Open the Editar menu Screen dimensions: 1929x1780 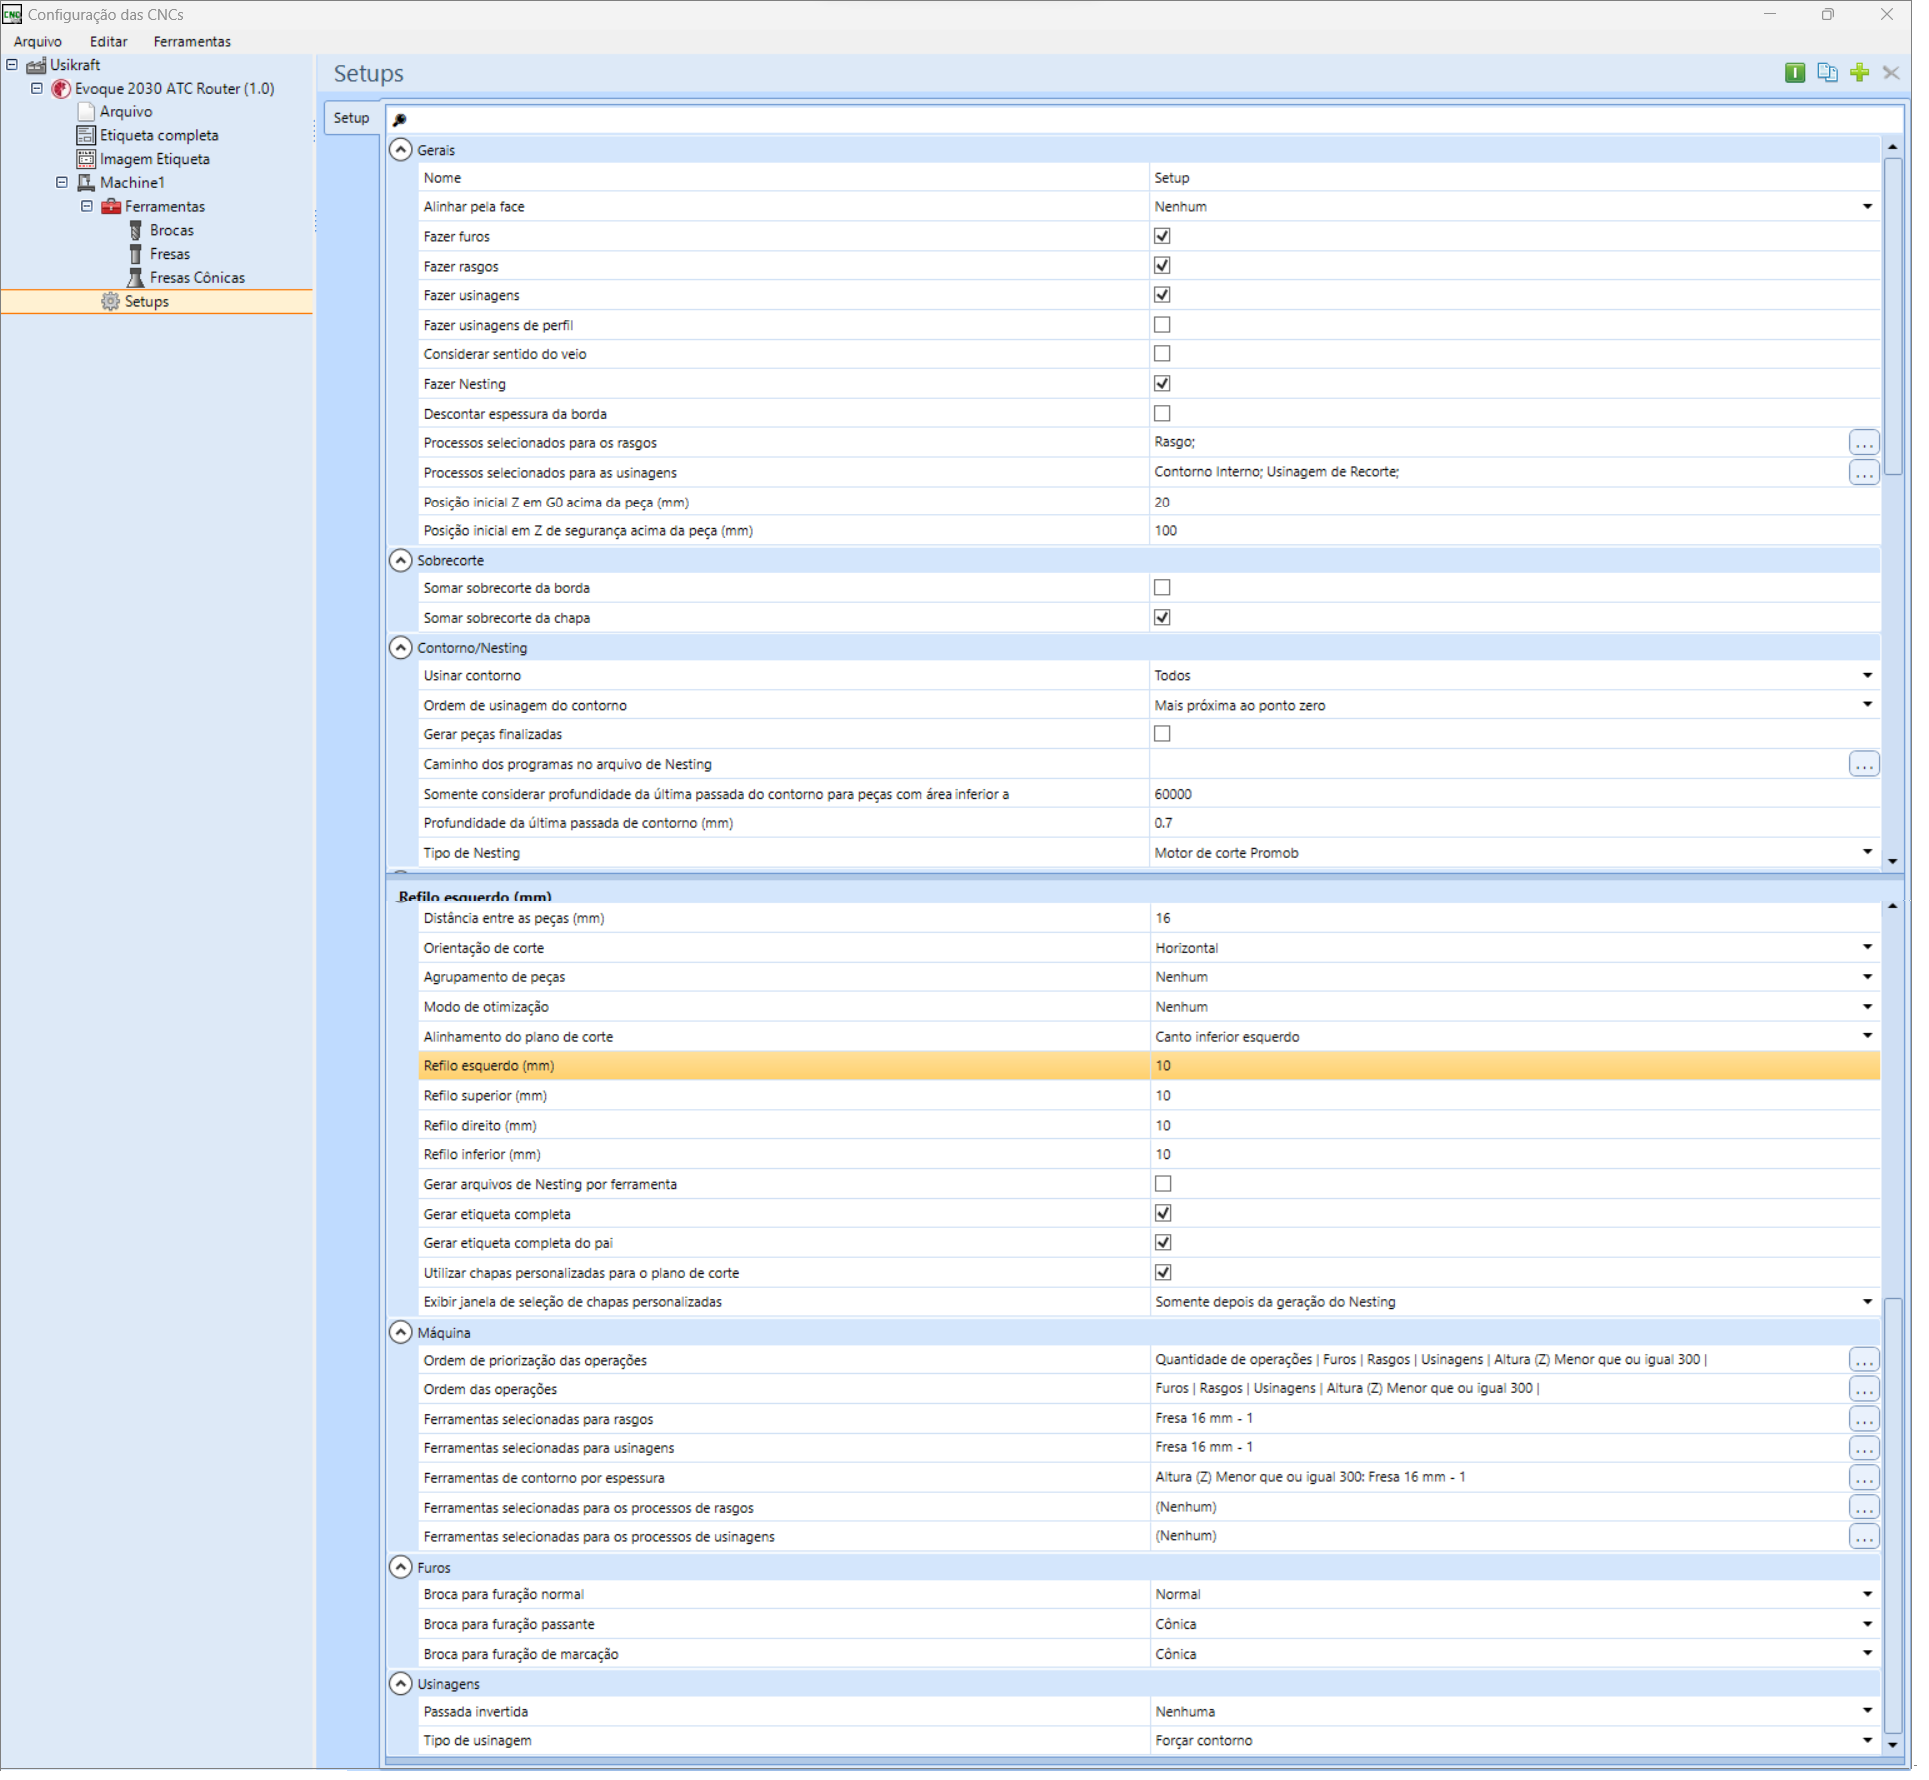[109, 42]
